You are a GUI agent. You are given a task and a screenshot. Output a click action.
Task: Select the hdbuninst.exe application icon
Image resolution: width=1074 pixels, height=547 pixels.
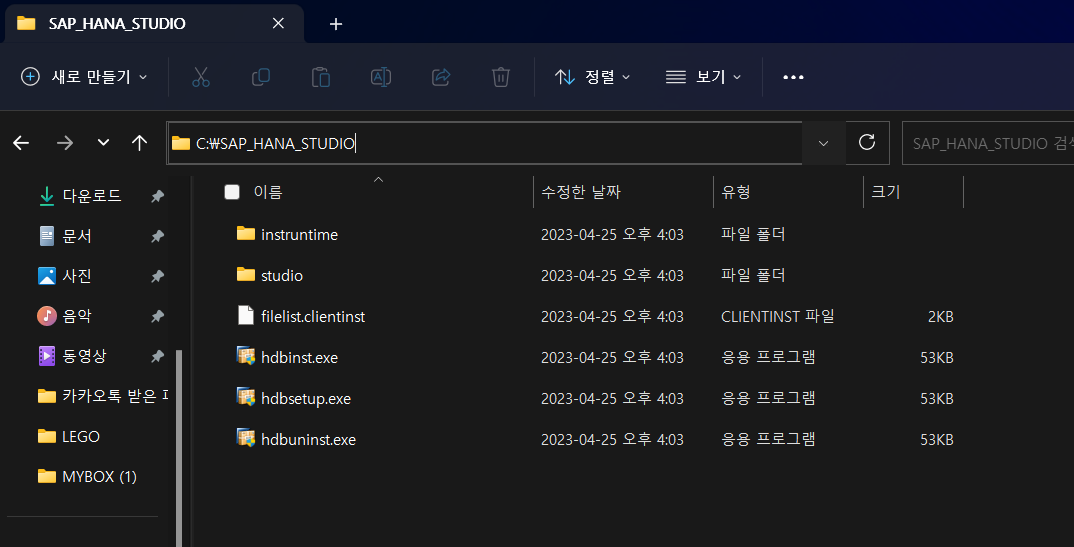[246, 438]
